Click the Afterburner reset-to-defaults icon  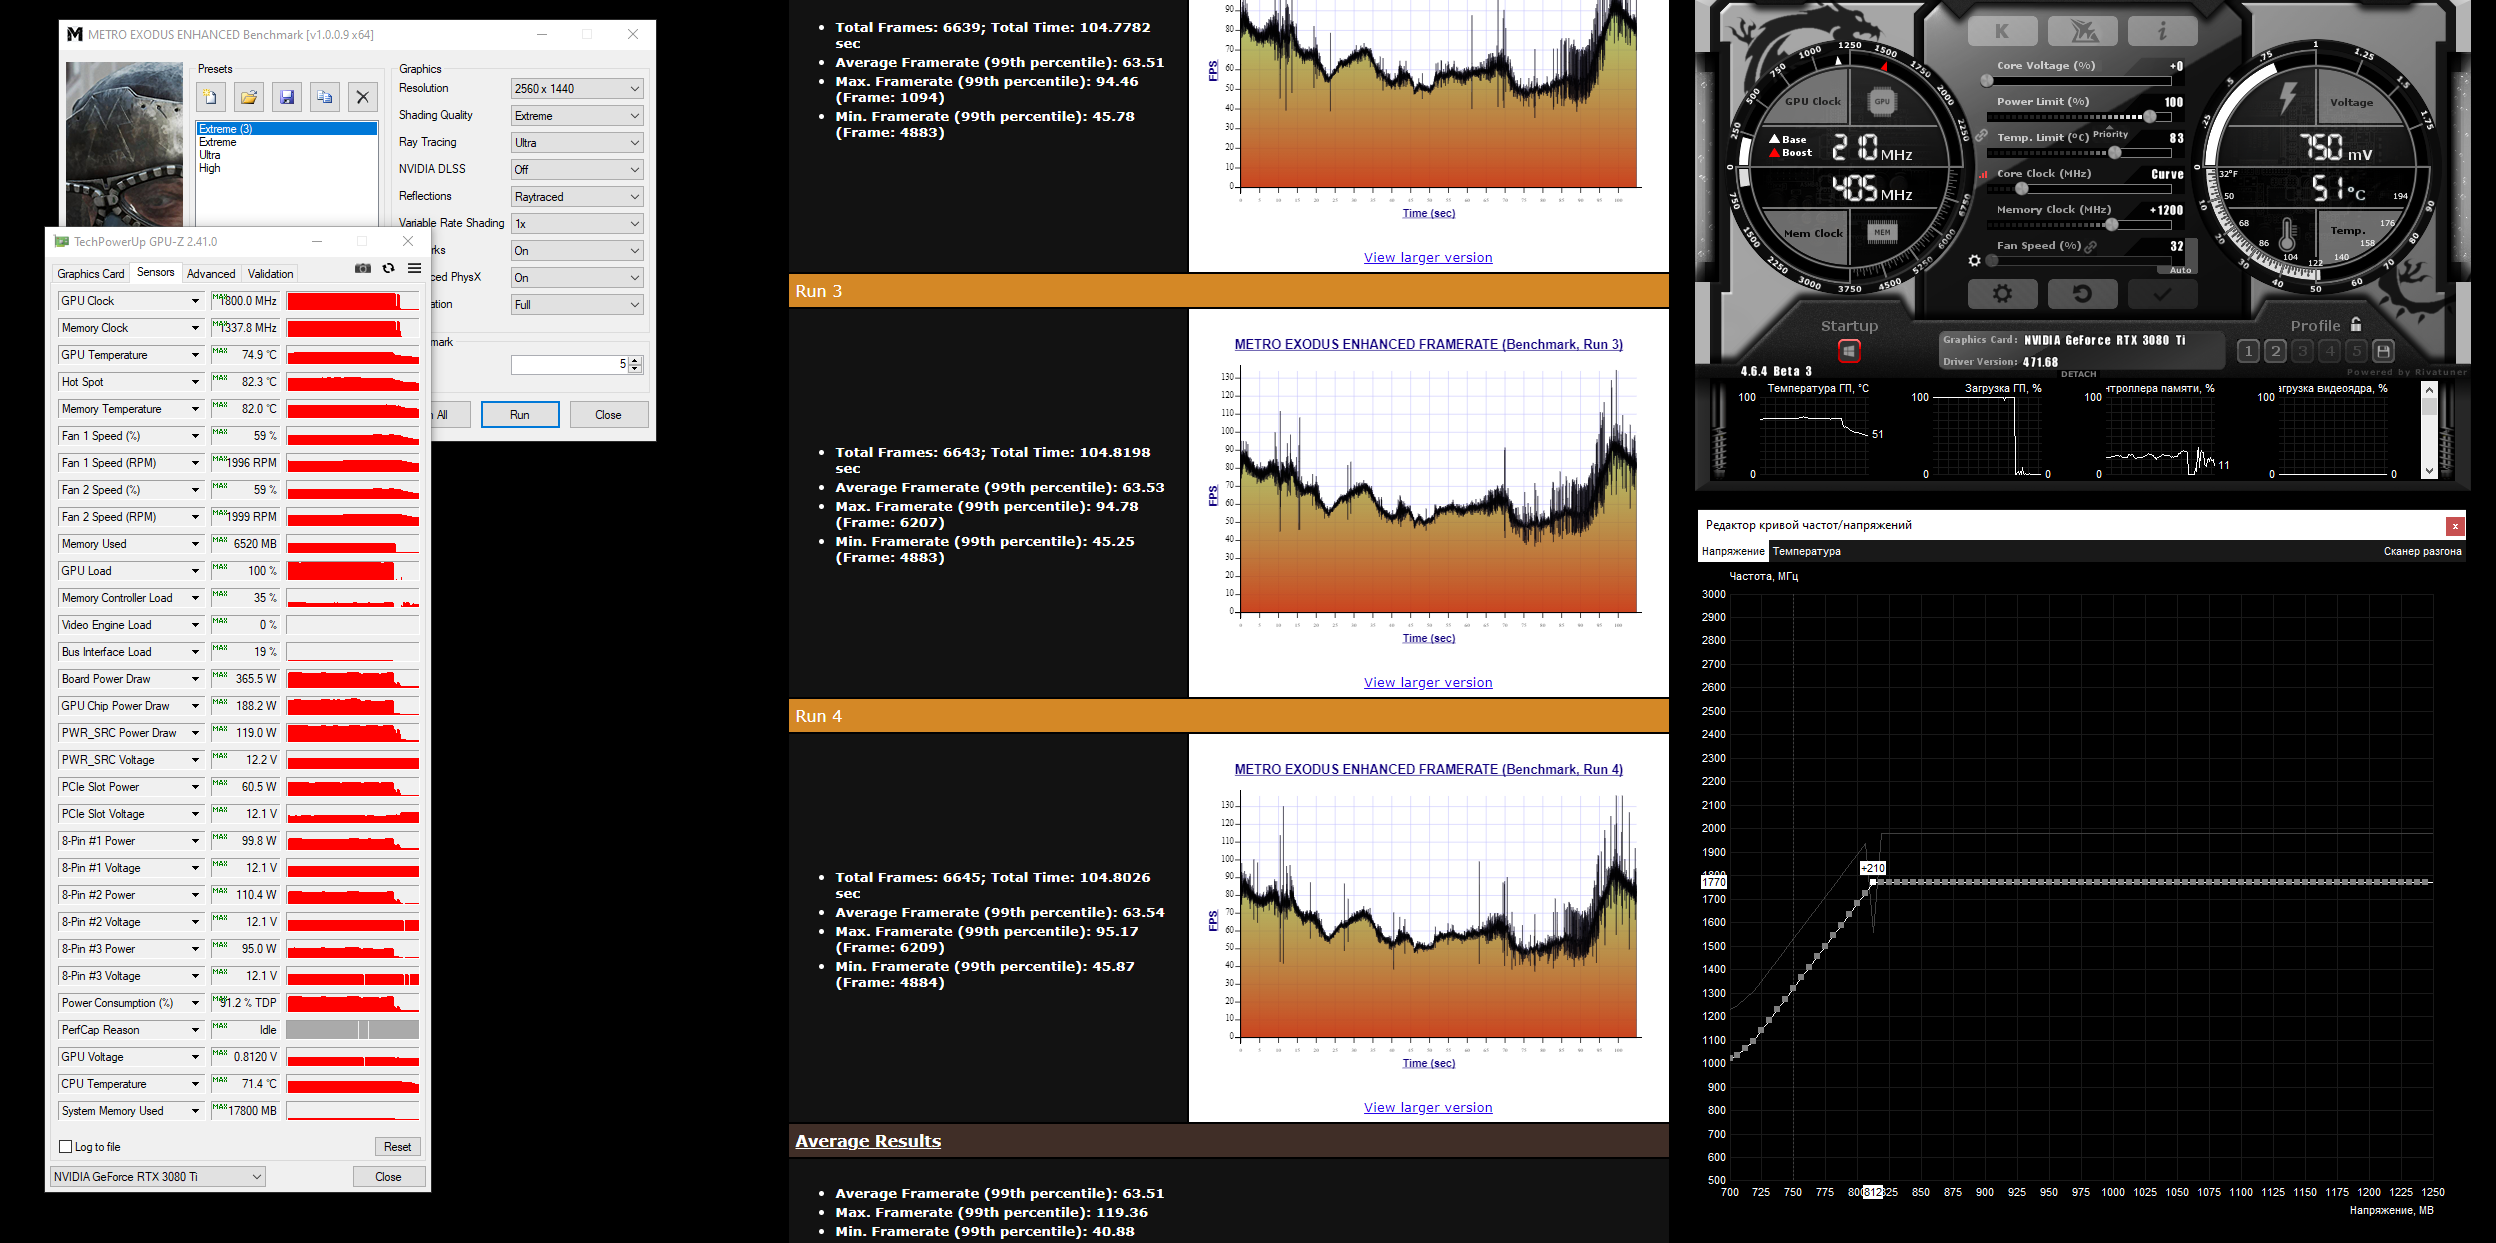pyautogui.click(x=2082, y=294)
